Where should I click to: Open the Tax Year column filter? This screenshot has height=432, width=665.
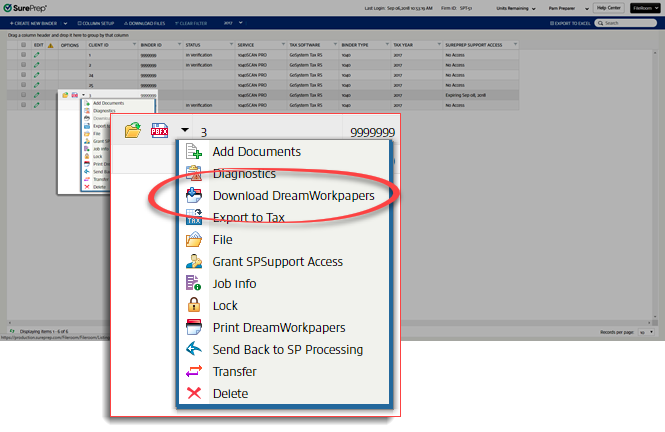(x=439, y=45)
